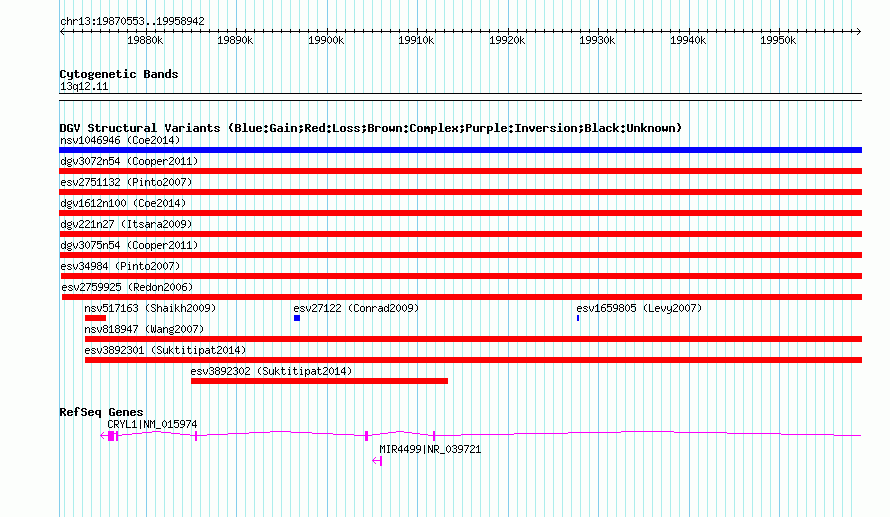This screenshot has height=517, width=890.
Task: Click the red esv2759925 loss bar
Action: (x=461, y=297)
